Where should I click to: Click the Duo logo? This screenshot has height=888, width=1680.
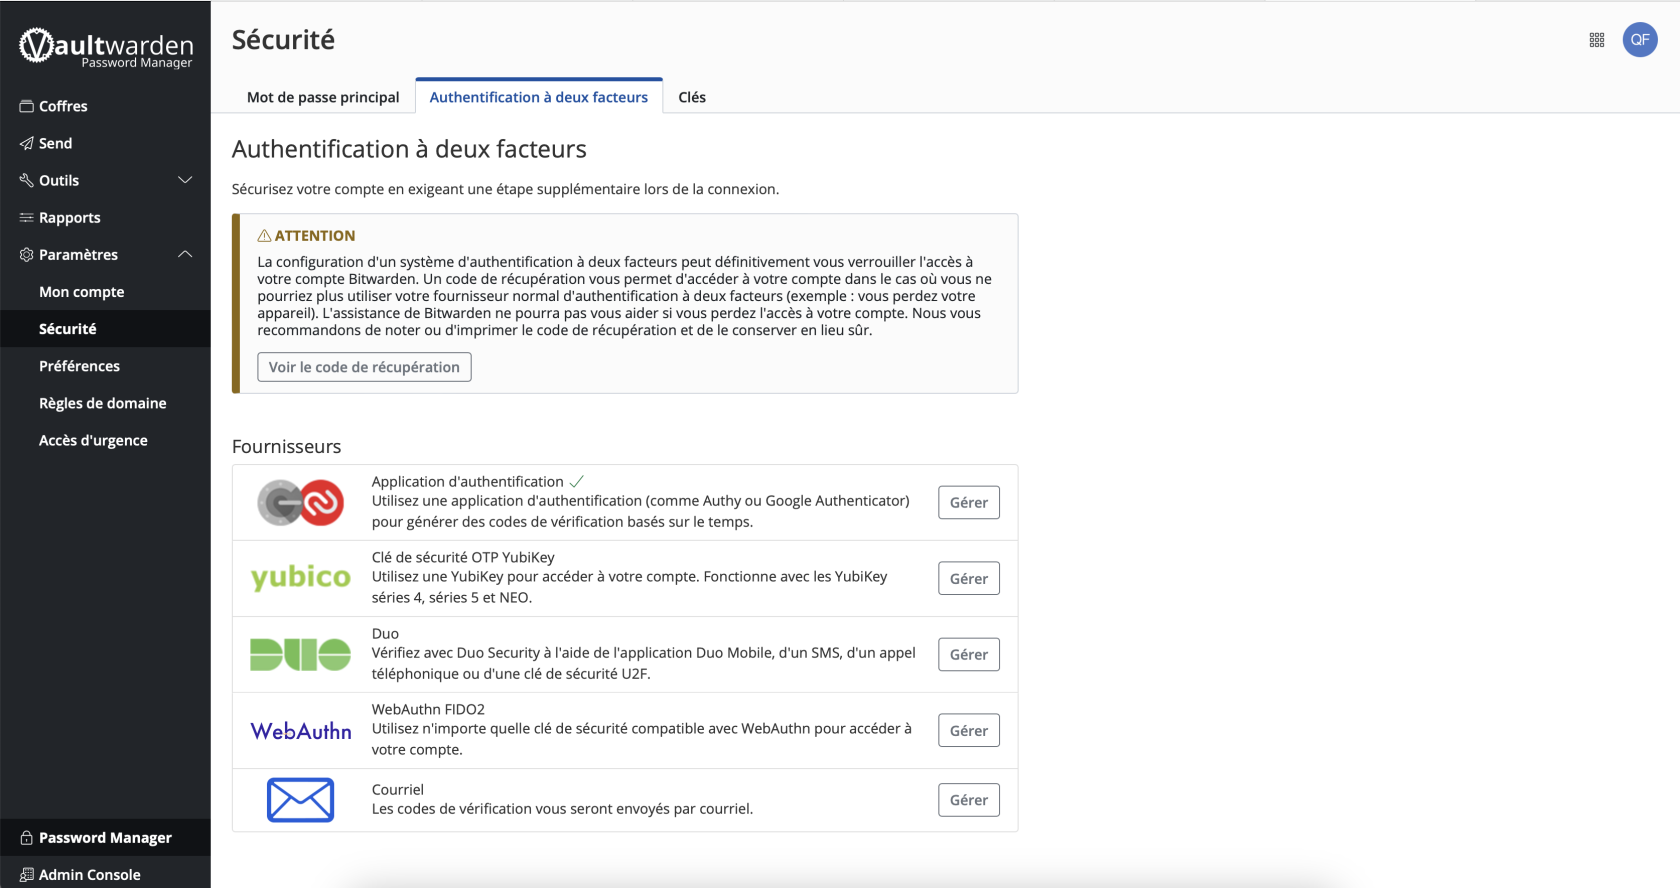coord(300,655)
